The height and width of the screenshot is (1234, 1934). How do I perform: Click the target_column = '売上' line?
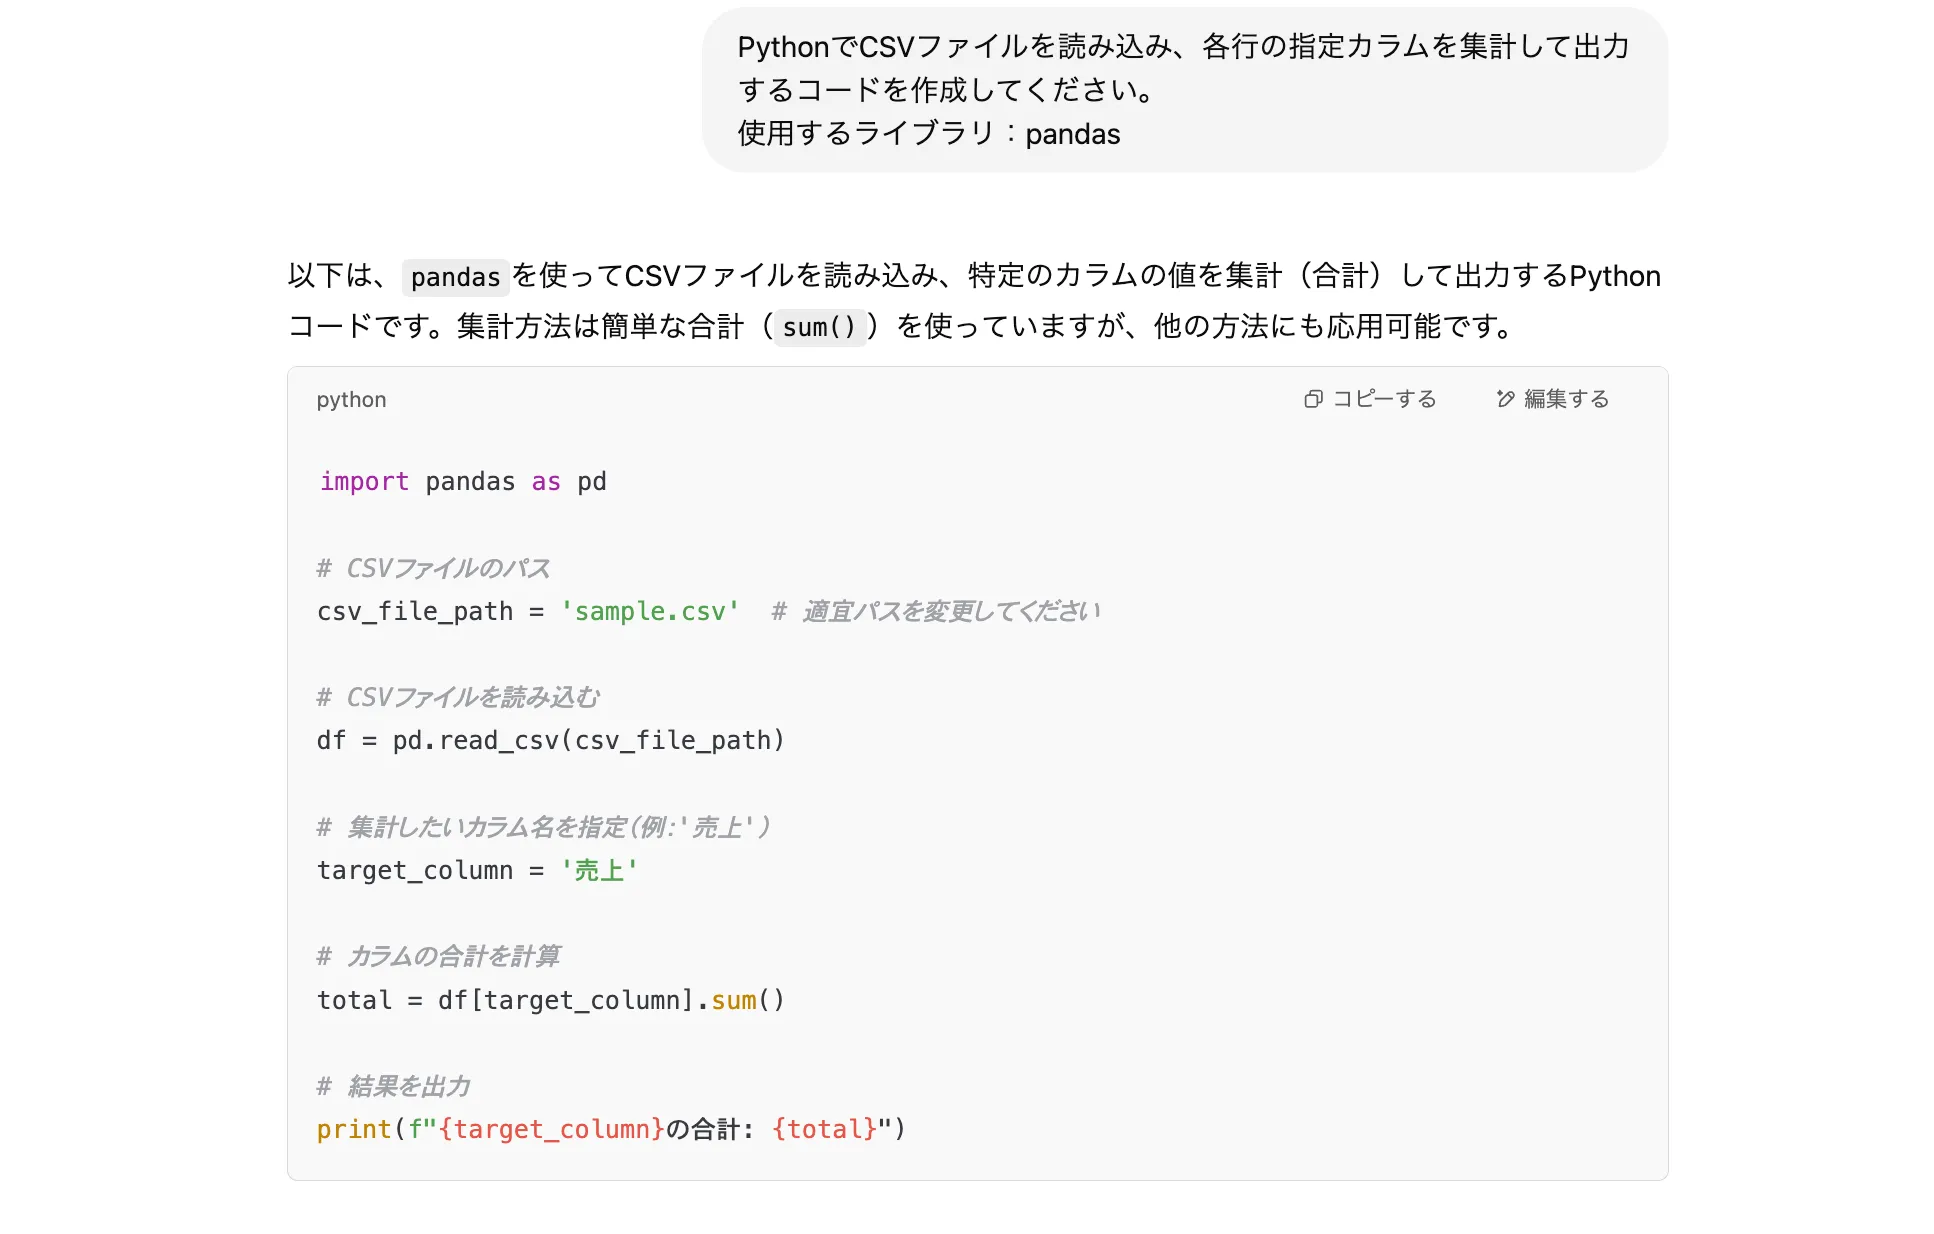(477, 870)
